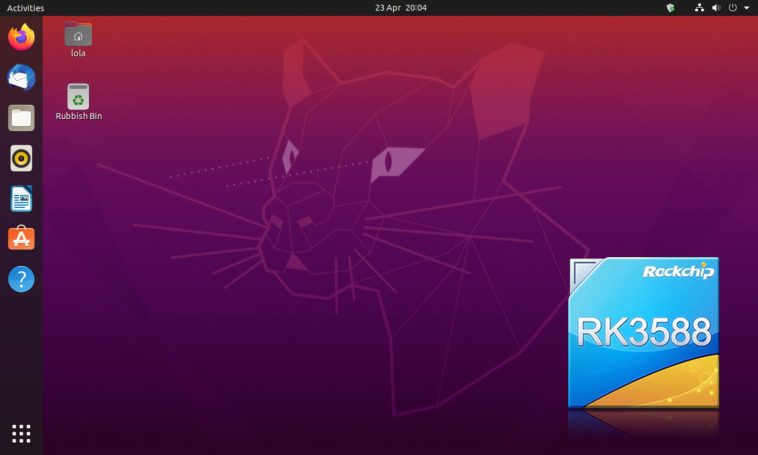Open Firefox from the dock
This screenshot has height=455, width=758.
pos(21,37)
